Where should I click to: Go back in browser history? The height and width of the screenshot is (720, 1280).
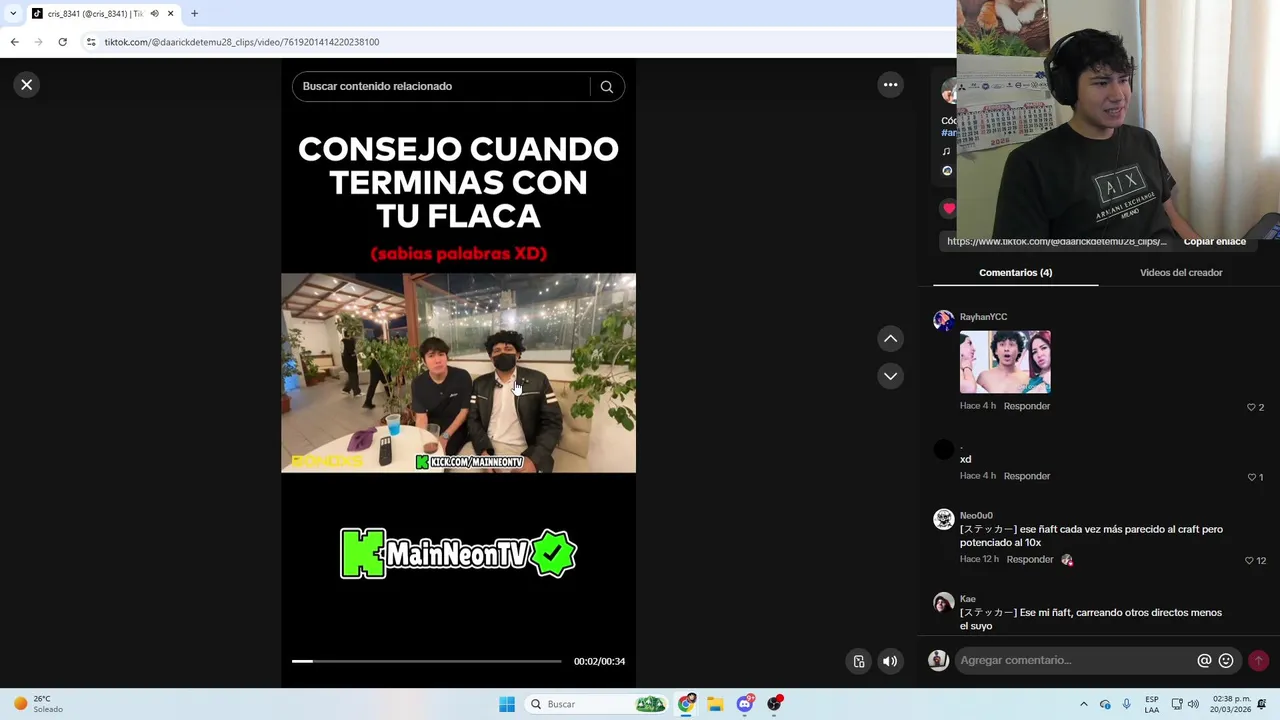point(14,42)
